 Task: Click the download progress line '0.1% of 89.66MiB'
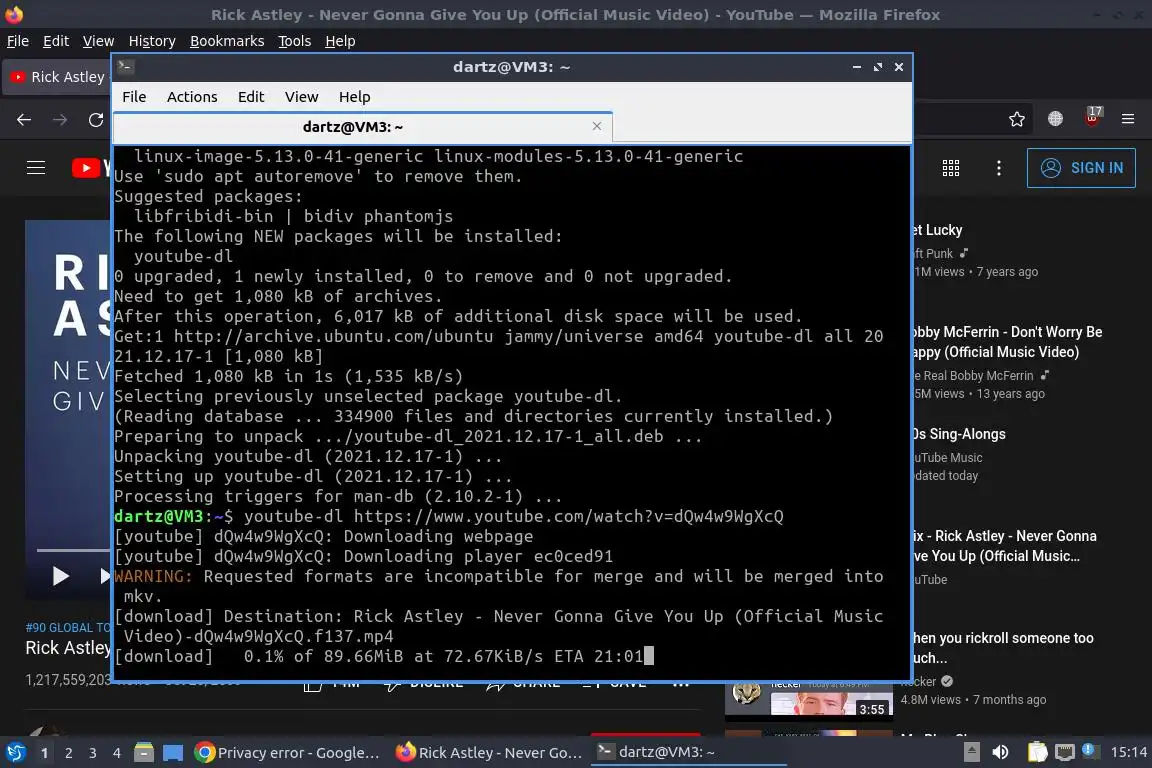coord(379,656)
